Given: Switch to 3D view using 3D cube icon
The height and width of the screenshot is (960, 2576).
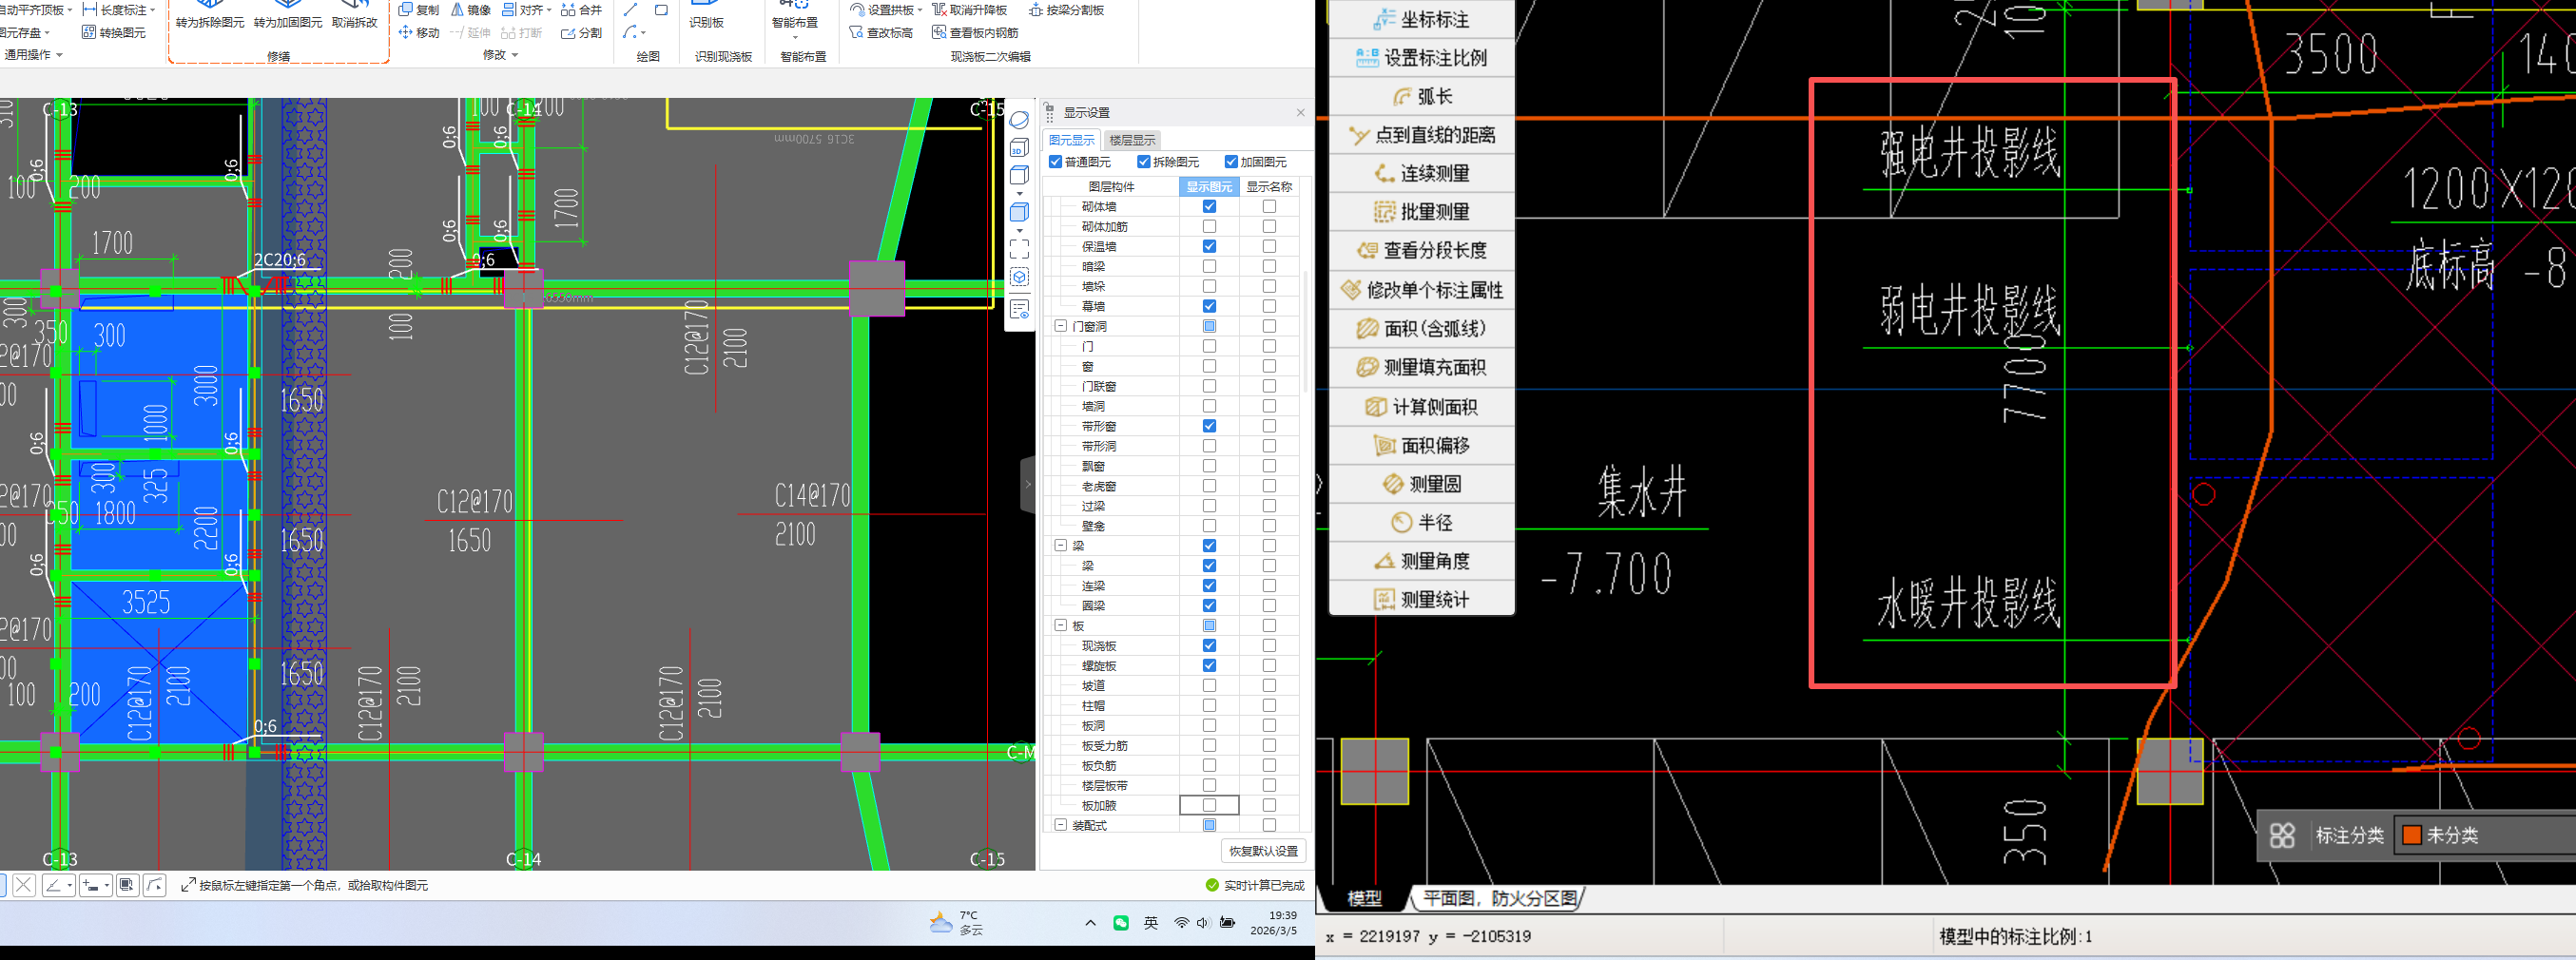Looking at the screenshot, I should pos(1019,149).
